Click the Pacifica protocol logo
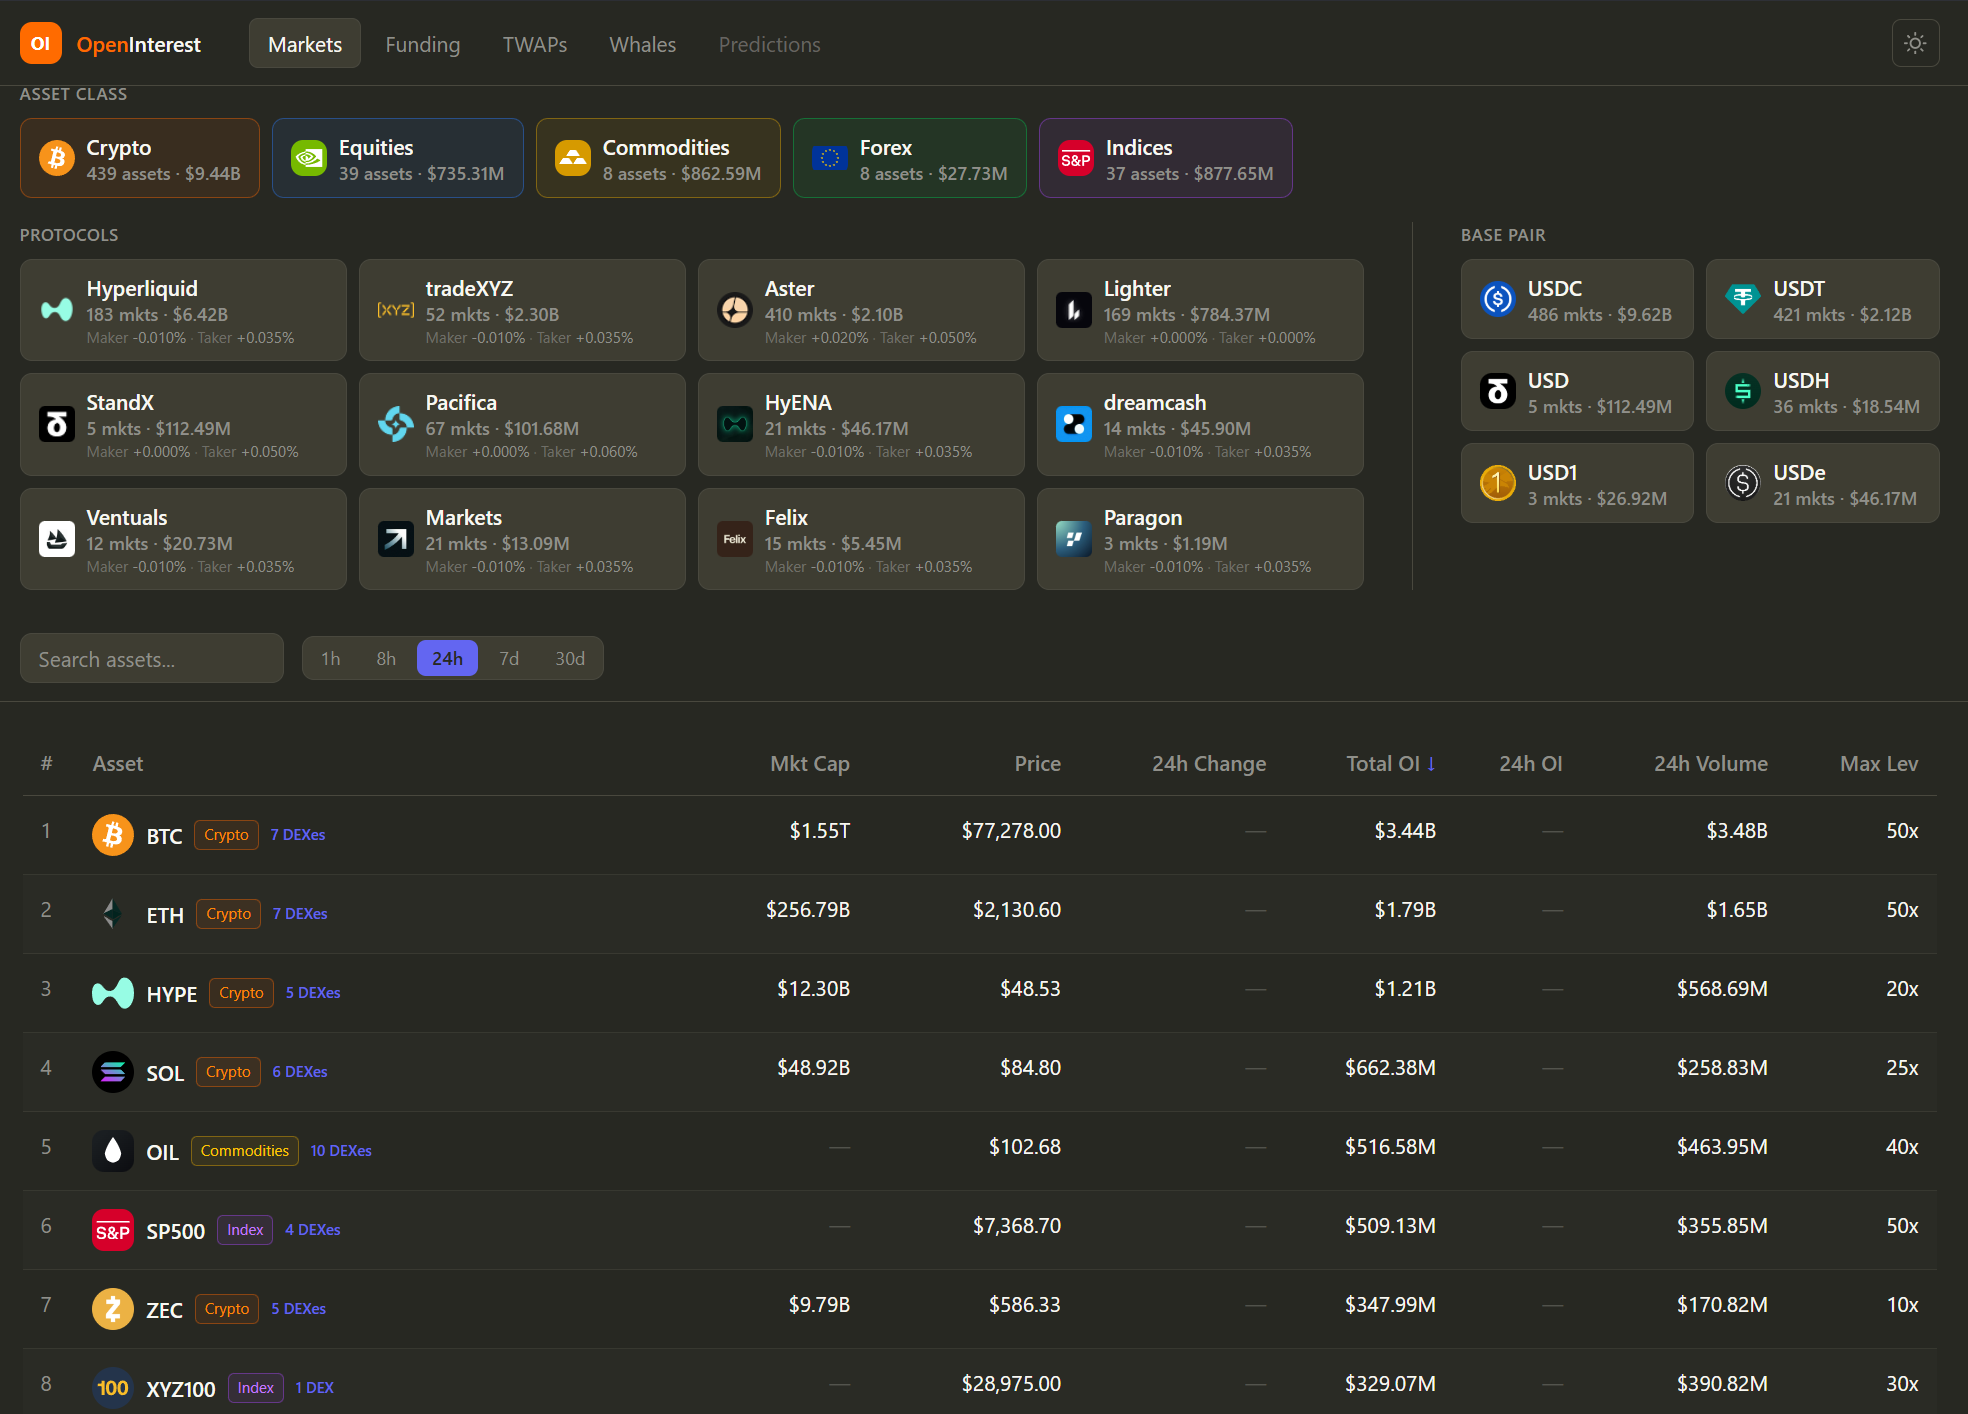Screen dimensions: 1968x1414 coord(396,424)
